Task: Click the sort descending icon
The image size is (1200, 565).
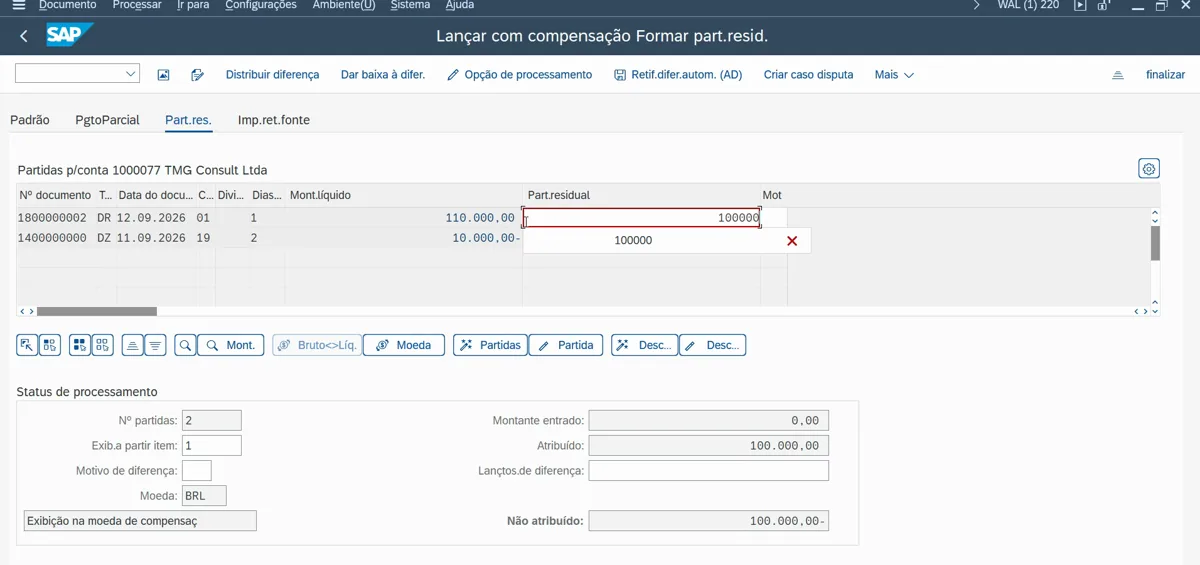Action: coord(154,345)
